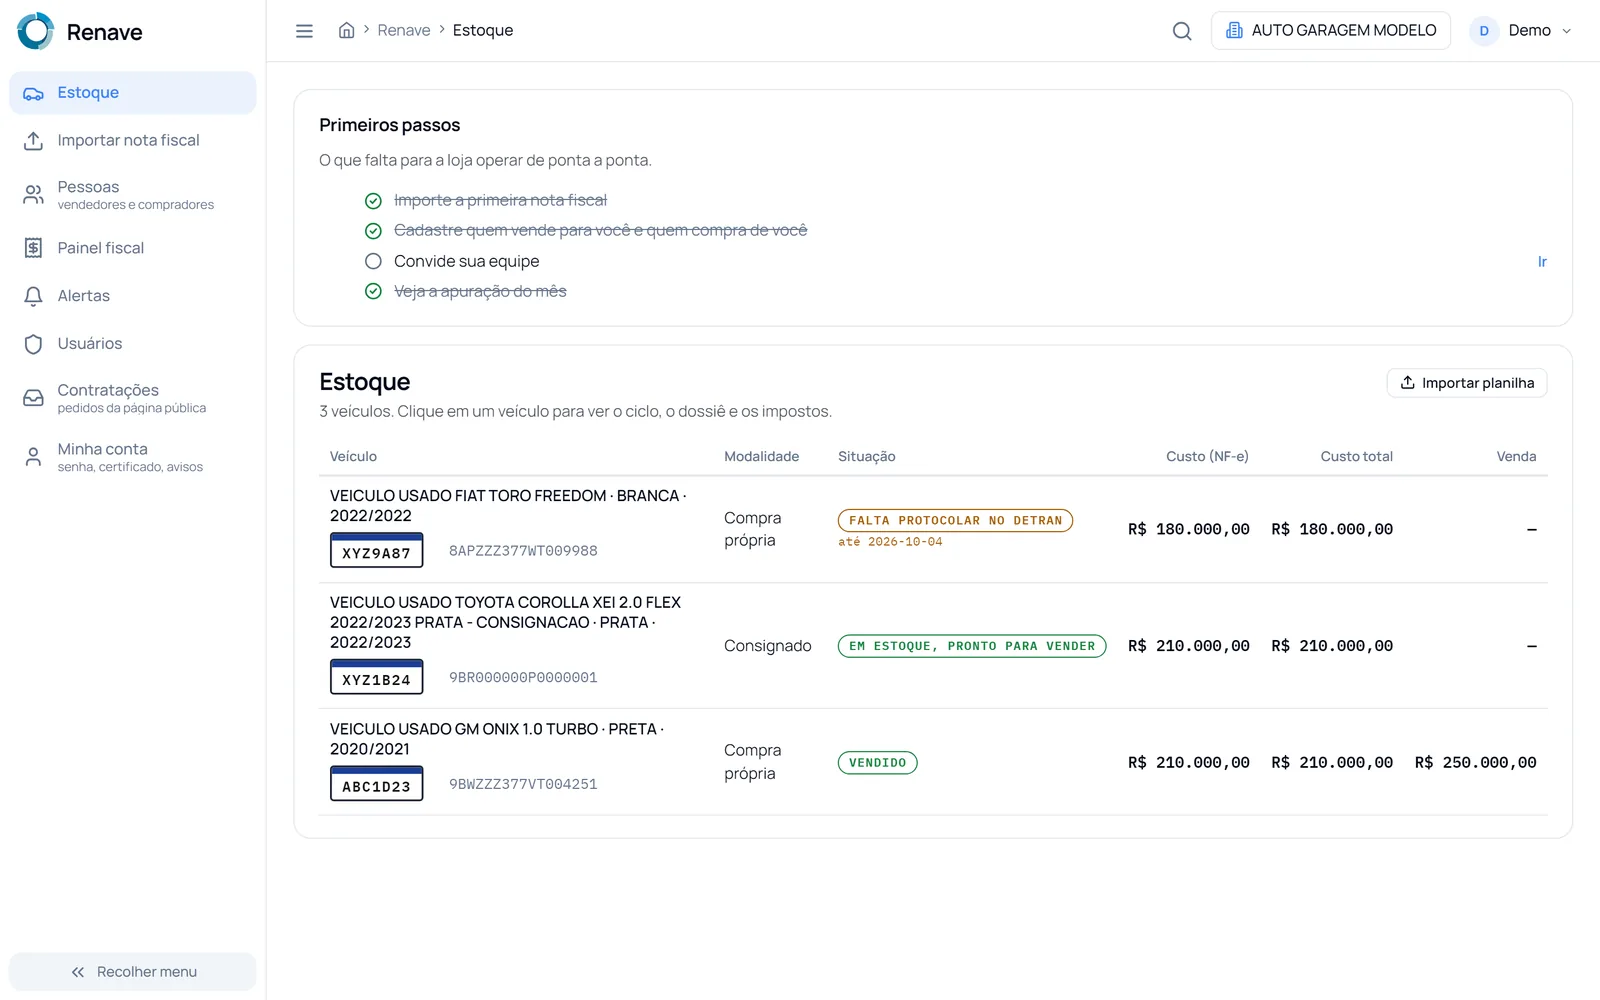This screenshot has width=1600, height=1000.
Task: Click the shield icon for Usuários
Action: [33, 344]
